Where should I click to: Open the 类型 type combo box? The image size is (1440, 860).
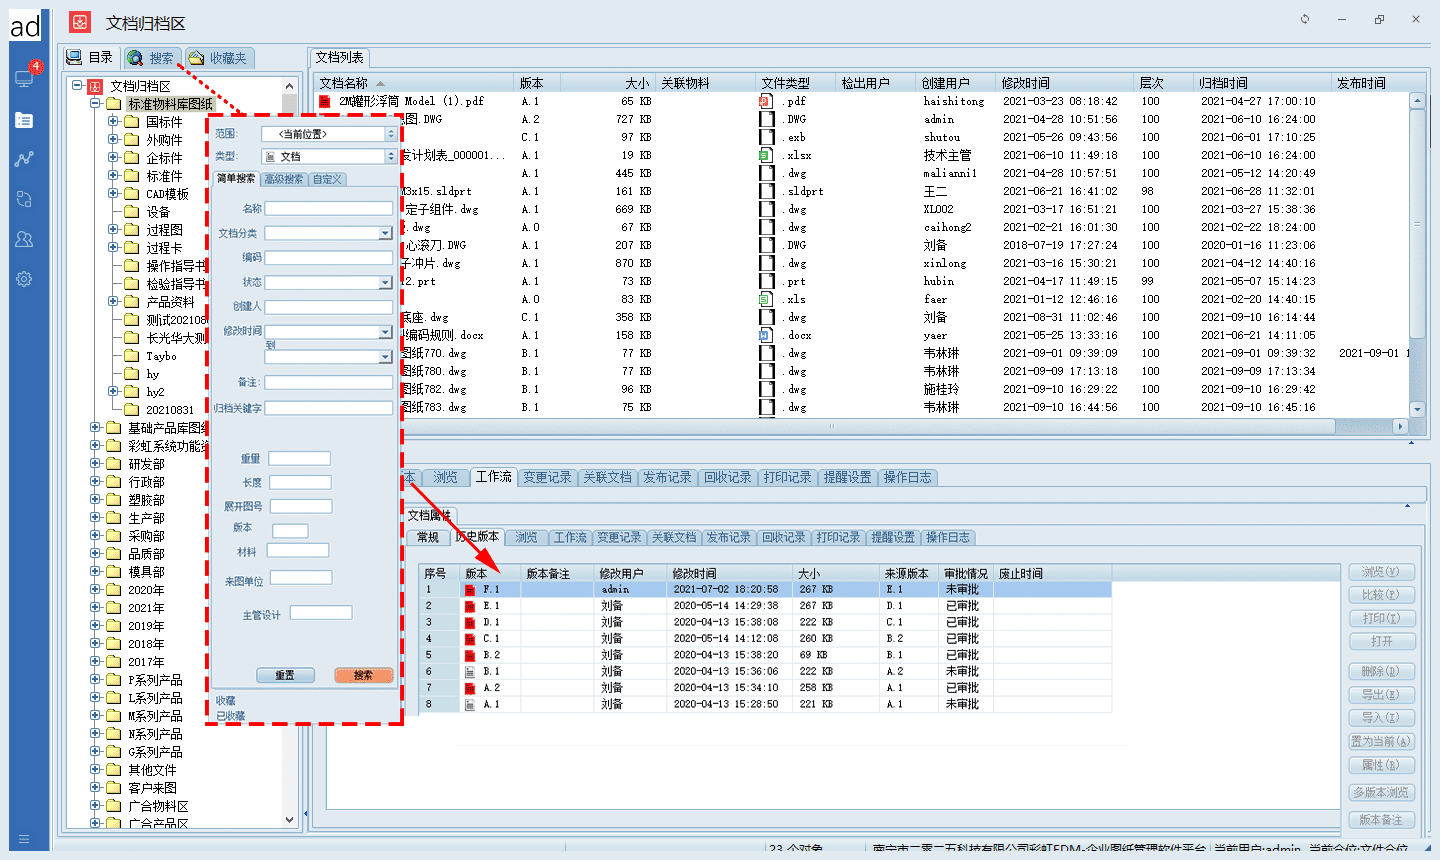point(330,156)
